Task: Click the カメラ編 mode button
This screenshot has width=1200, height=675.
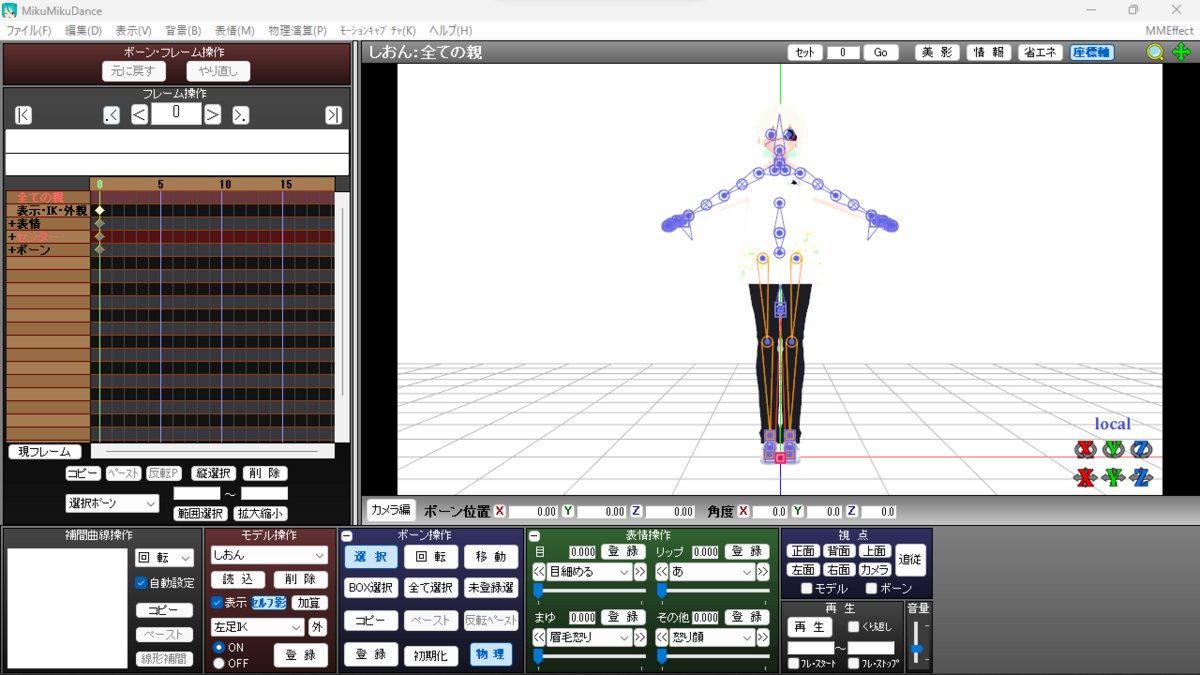Action: click(391, 510)
